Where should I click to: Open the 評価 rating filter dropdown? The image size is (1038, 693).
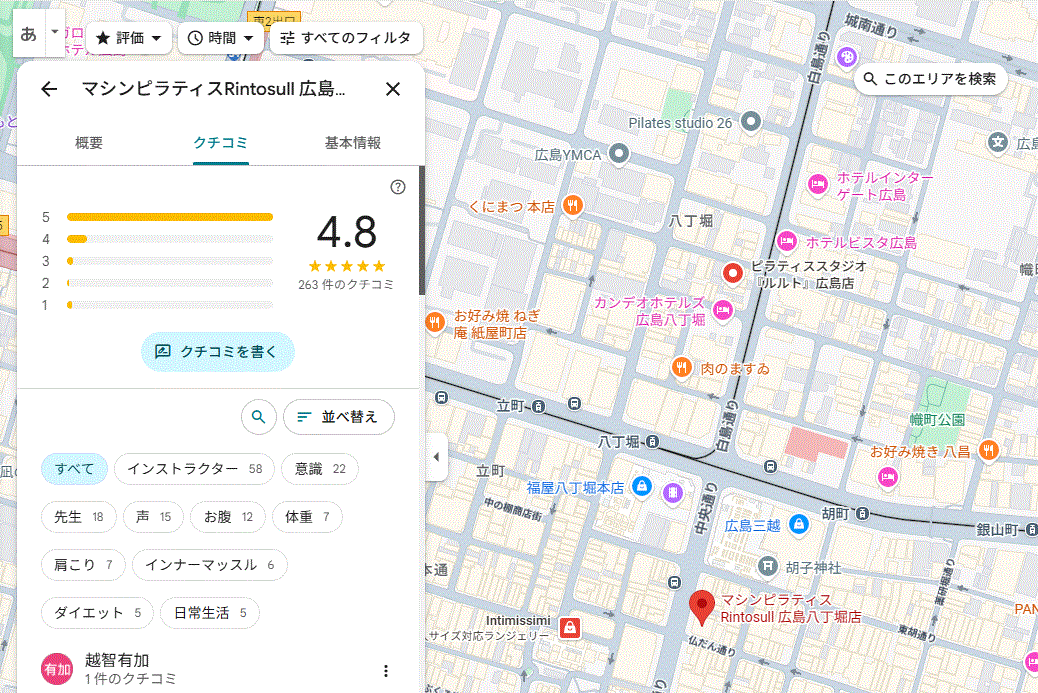click(x=129, y=38)
